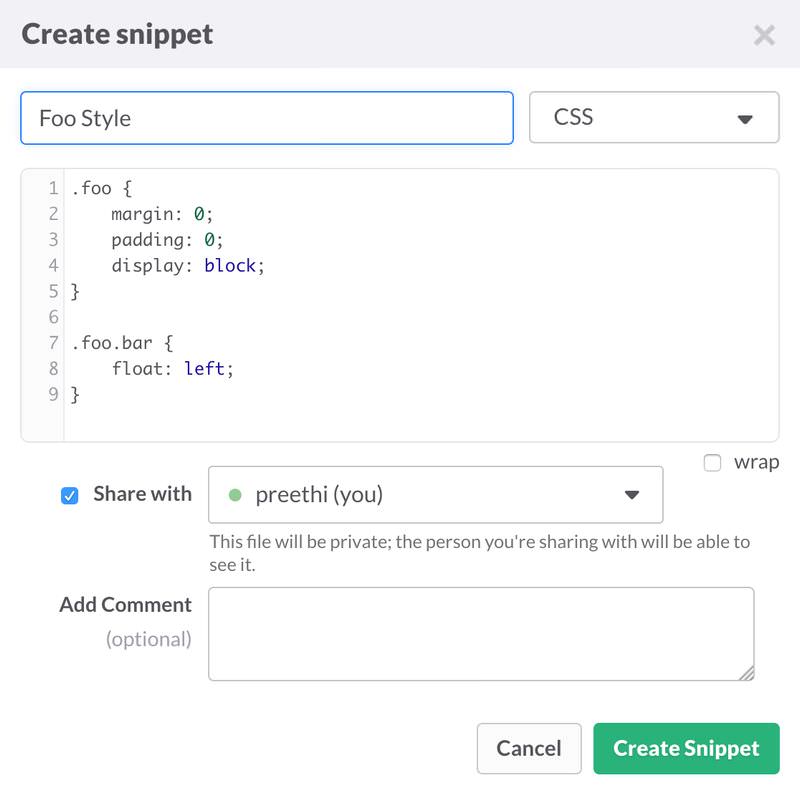Select line number 4 in the gutter
This screenshot has width=800, height=791.
(x=52, y=266)
